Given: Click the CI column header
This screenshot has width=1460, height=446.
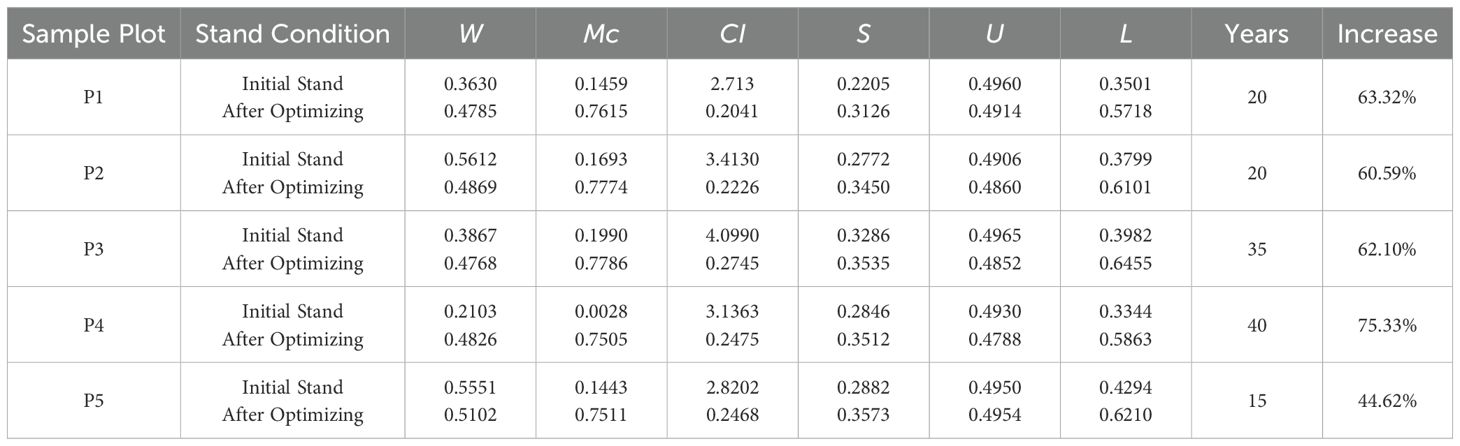Looking at the screenshot, I should tap(733, 34).
